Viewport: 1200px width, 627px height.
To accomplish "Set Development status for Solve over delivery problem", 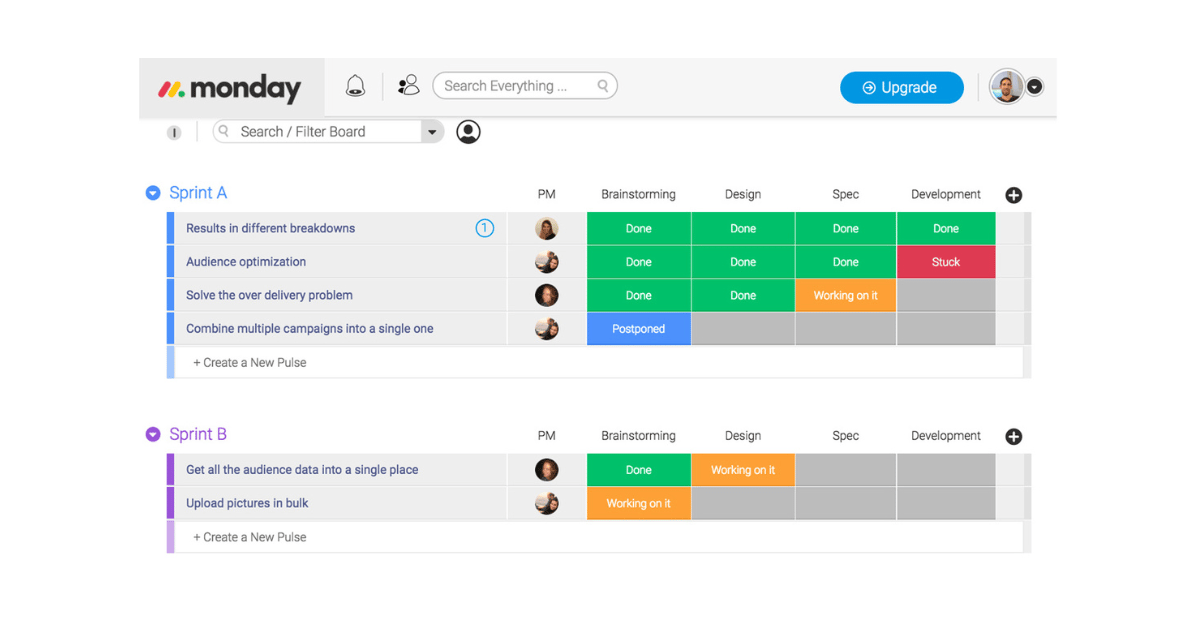I will pos(946,295).
